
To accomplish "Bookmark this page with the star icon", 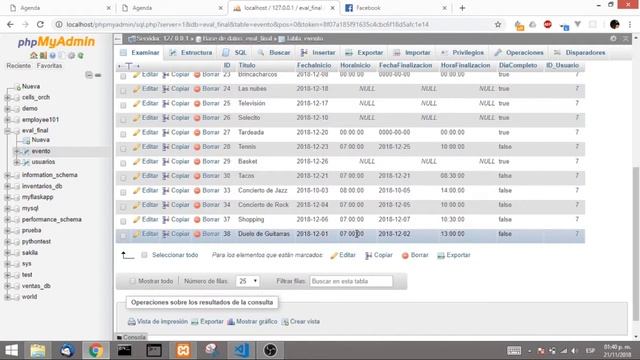I will [498, 24].
